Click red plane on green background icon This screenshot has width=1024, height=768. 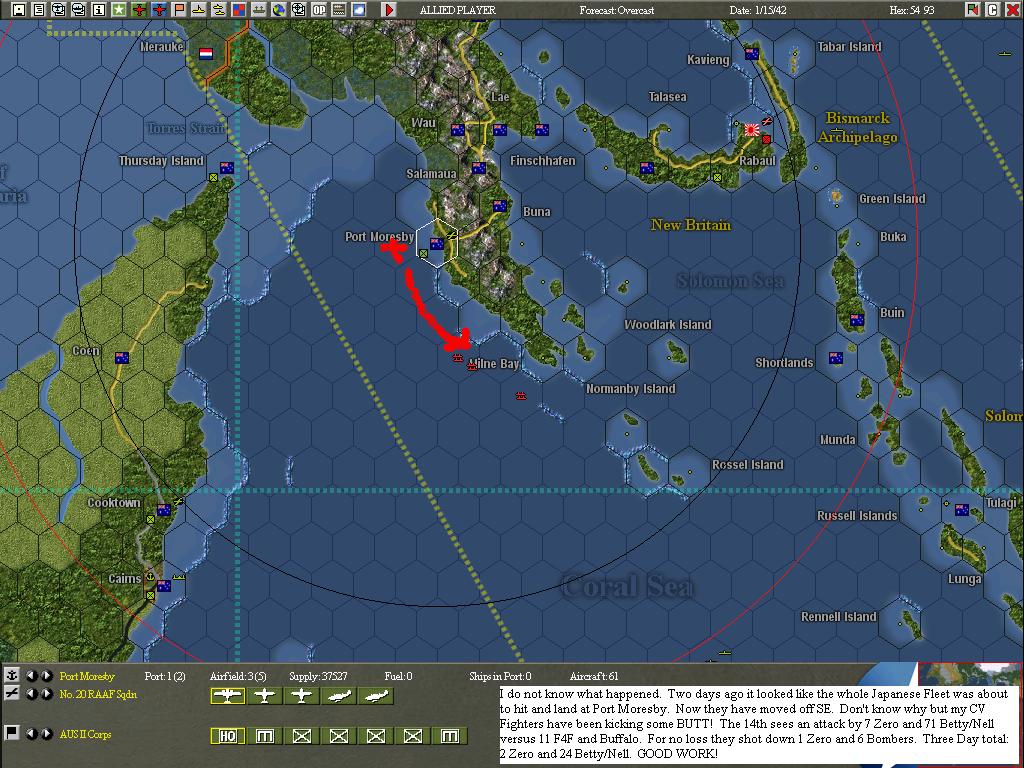point(138,10)
